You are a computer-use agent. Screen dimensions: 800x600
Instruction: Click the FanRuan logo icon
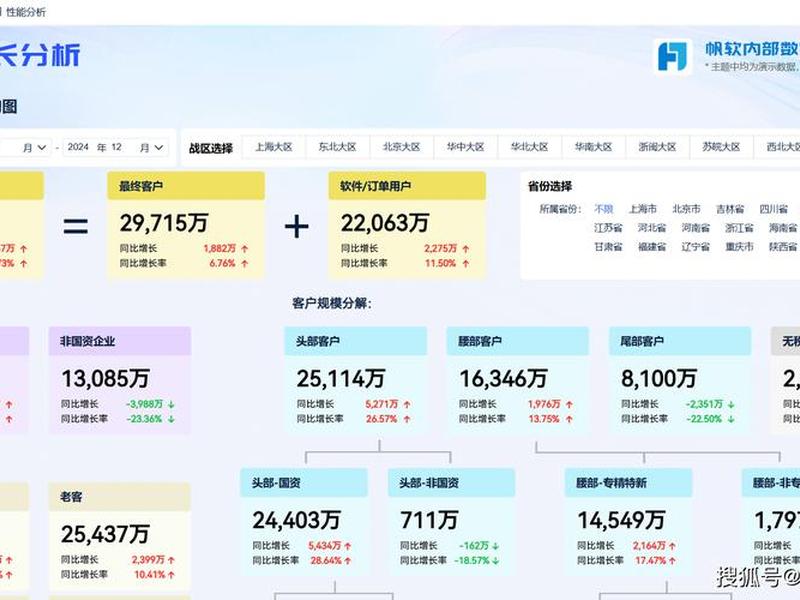pyautogui.click(x=672, y=56)
